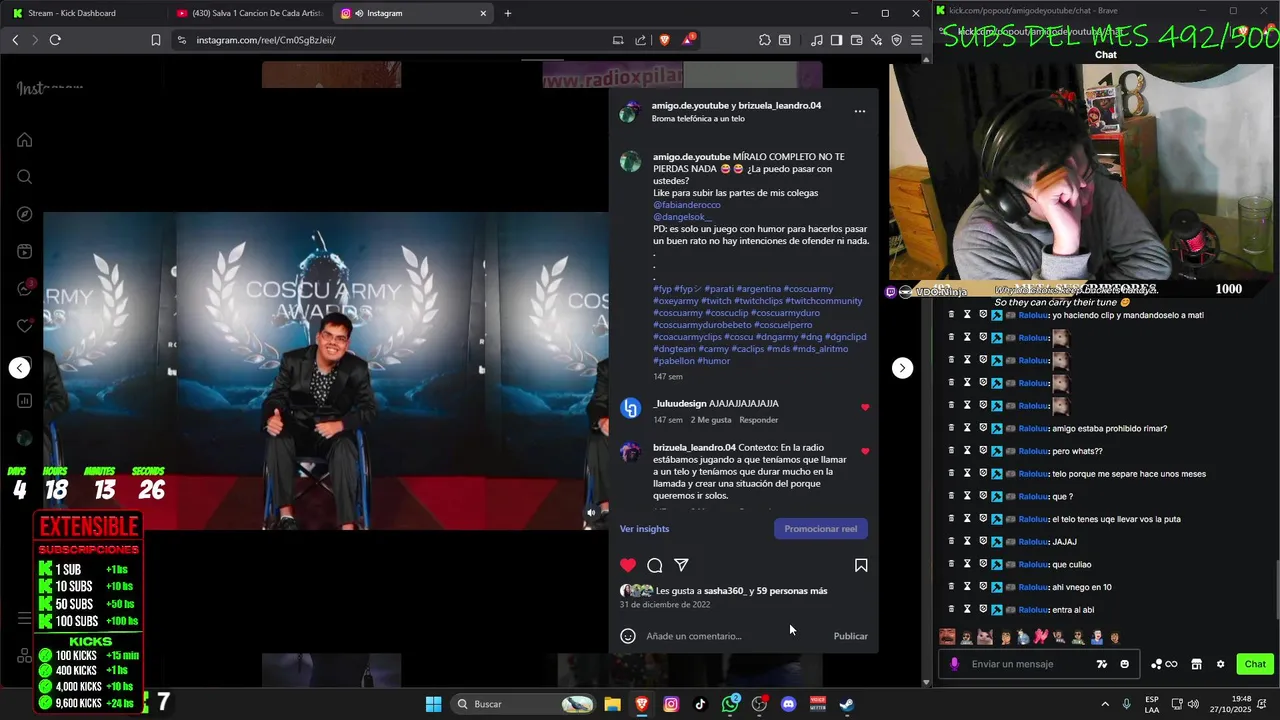
Task: Save the reel with the bookmark icon
Action: coord(861,565)
